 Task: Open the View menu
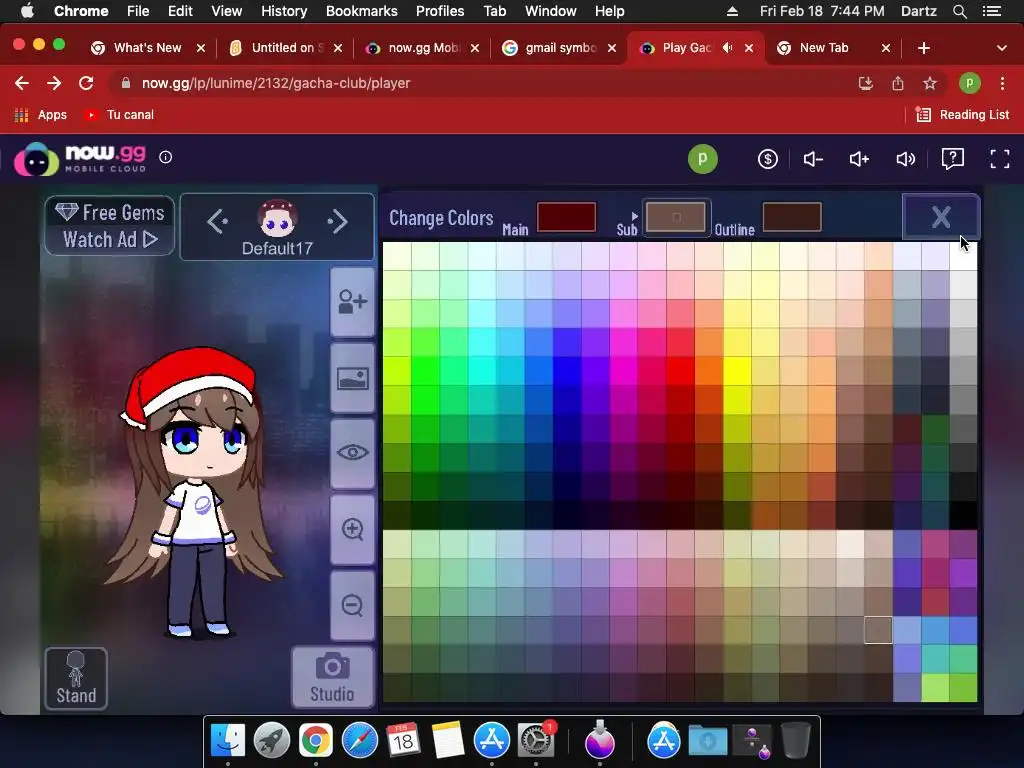coord(227,11)
